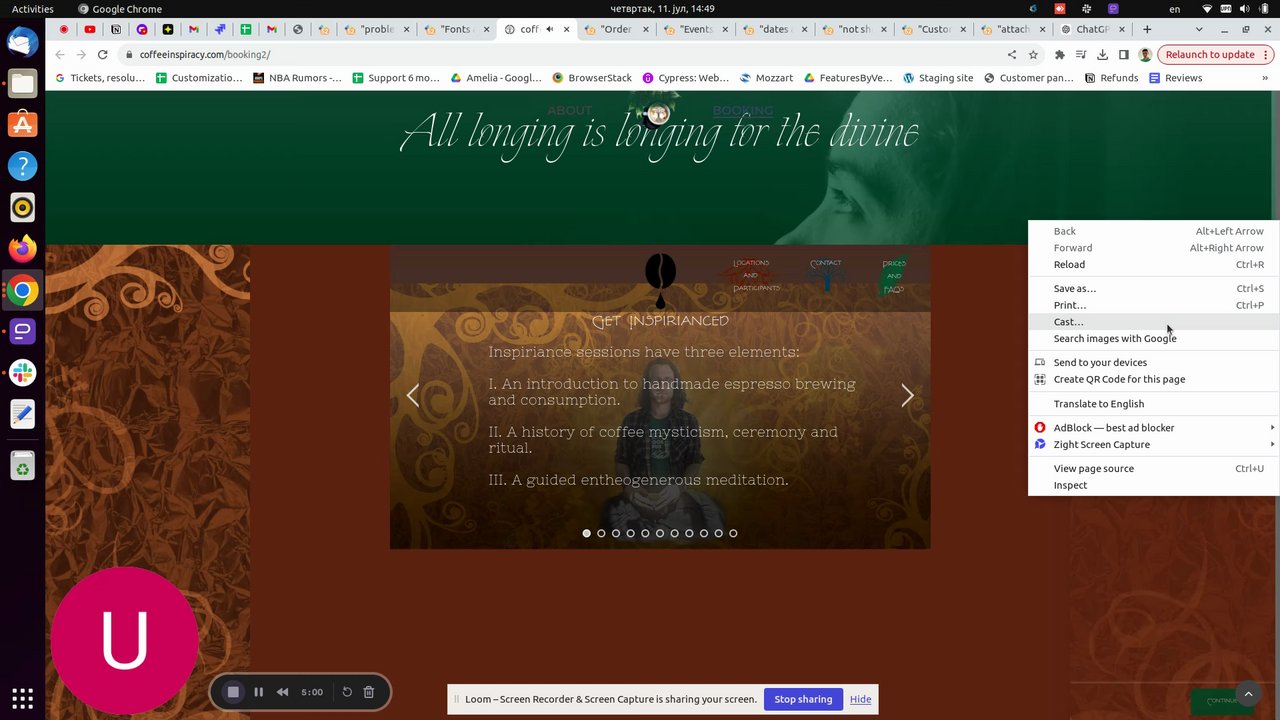Screen dimensions: 1280x720
Task: Open Firefox from the dock
Action: pos(22,248)
